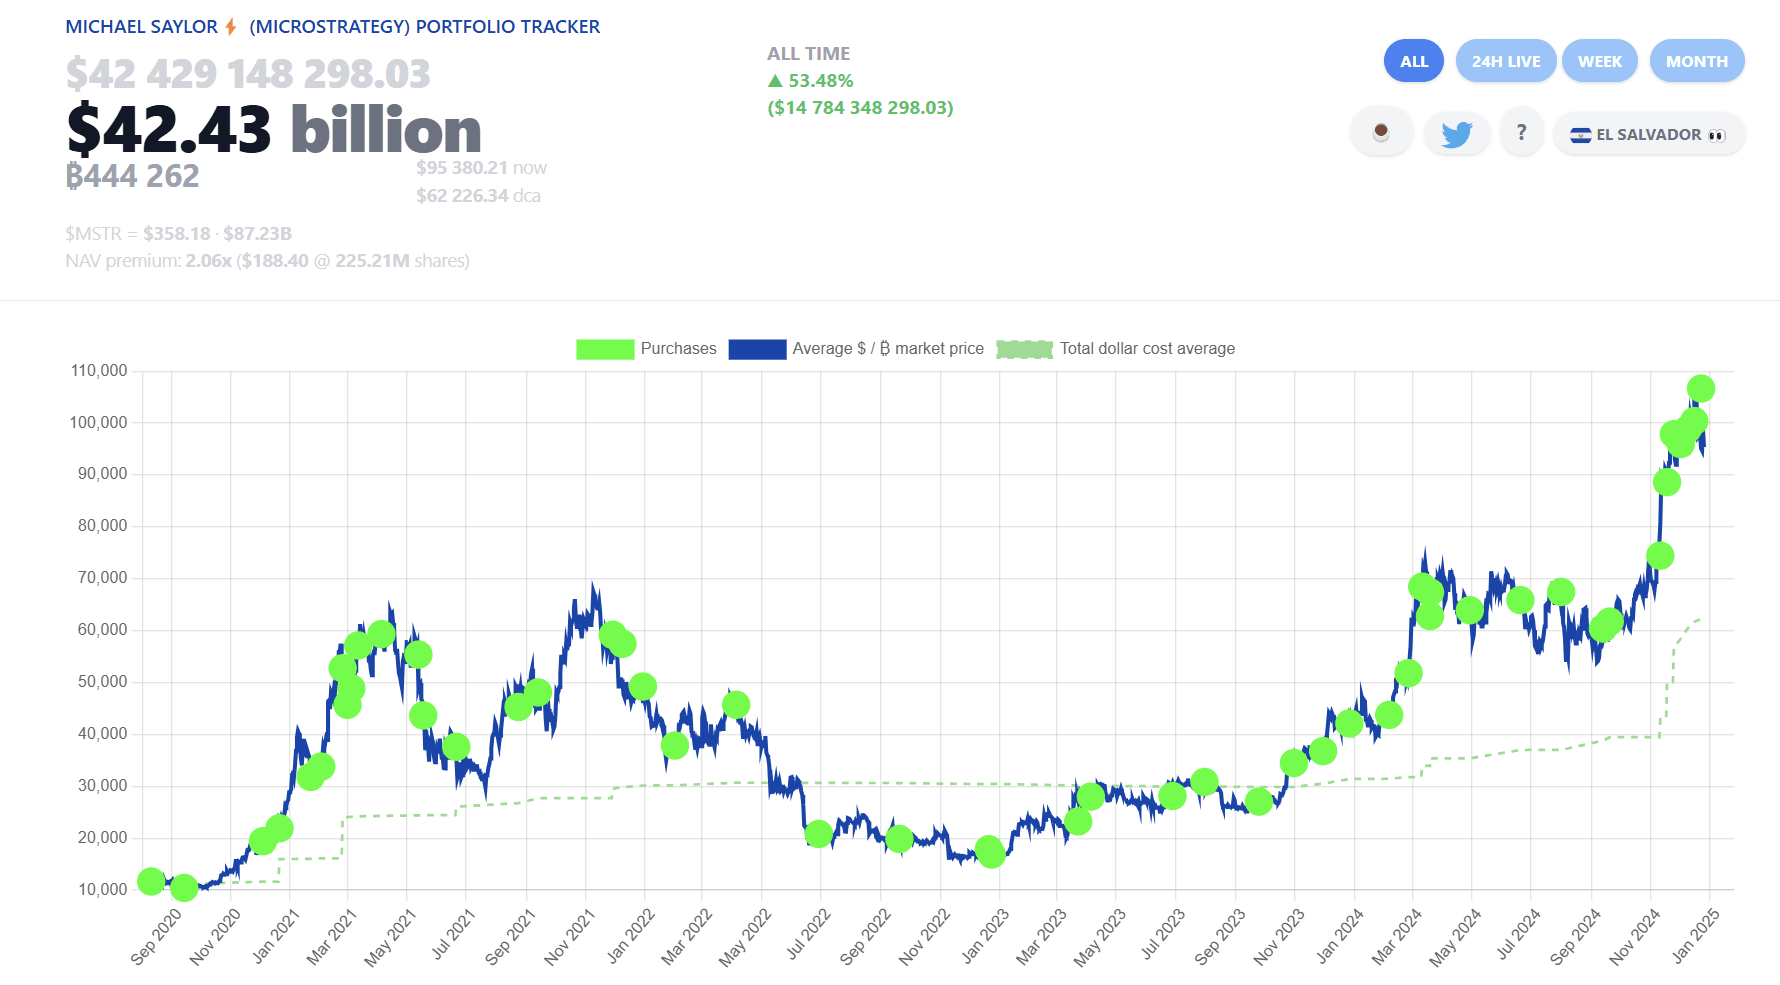Open the Michael Saylor portfolio tracker title link
The height and width of the screenshot is (985, 1780).
point(332,27)
